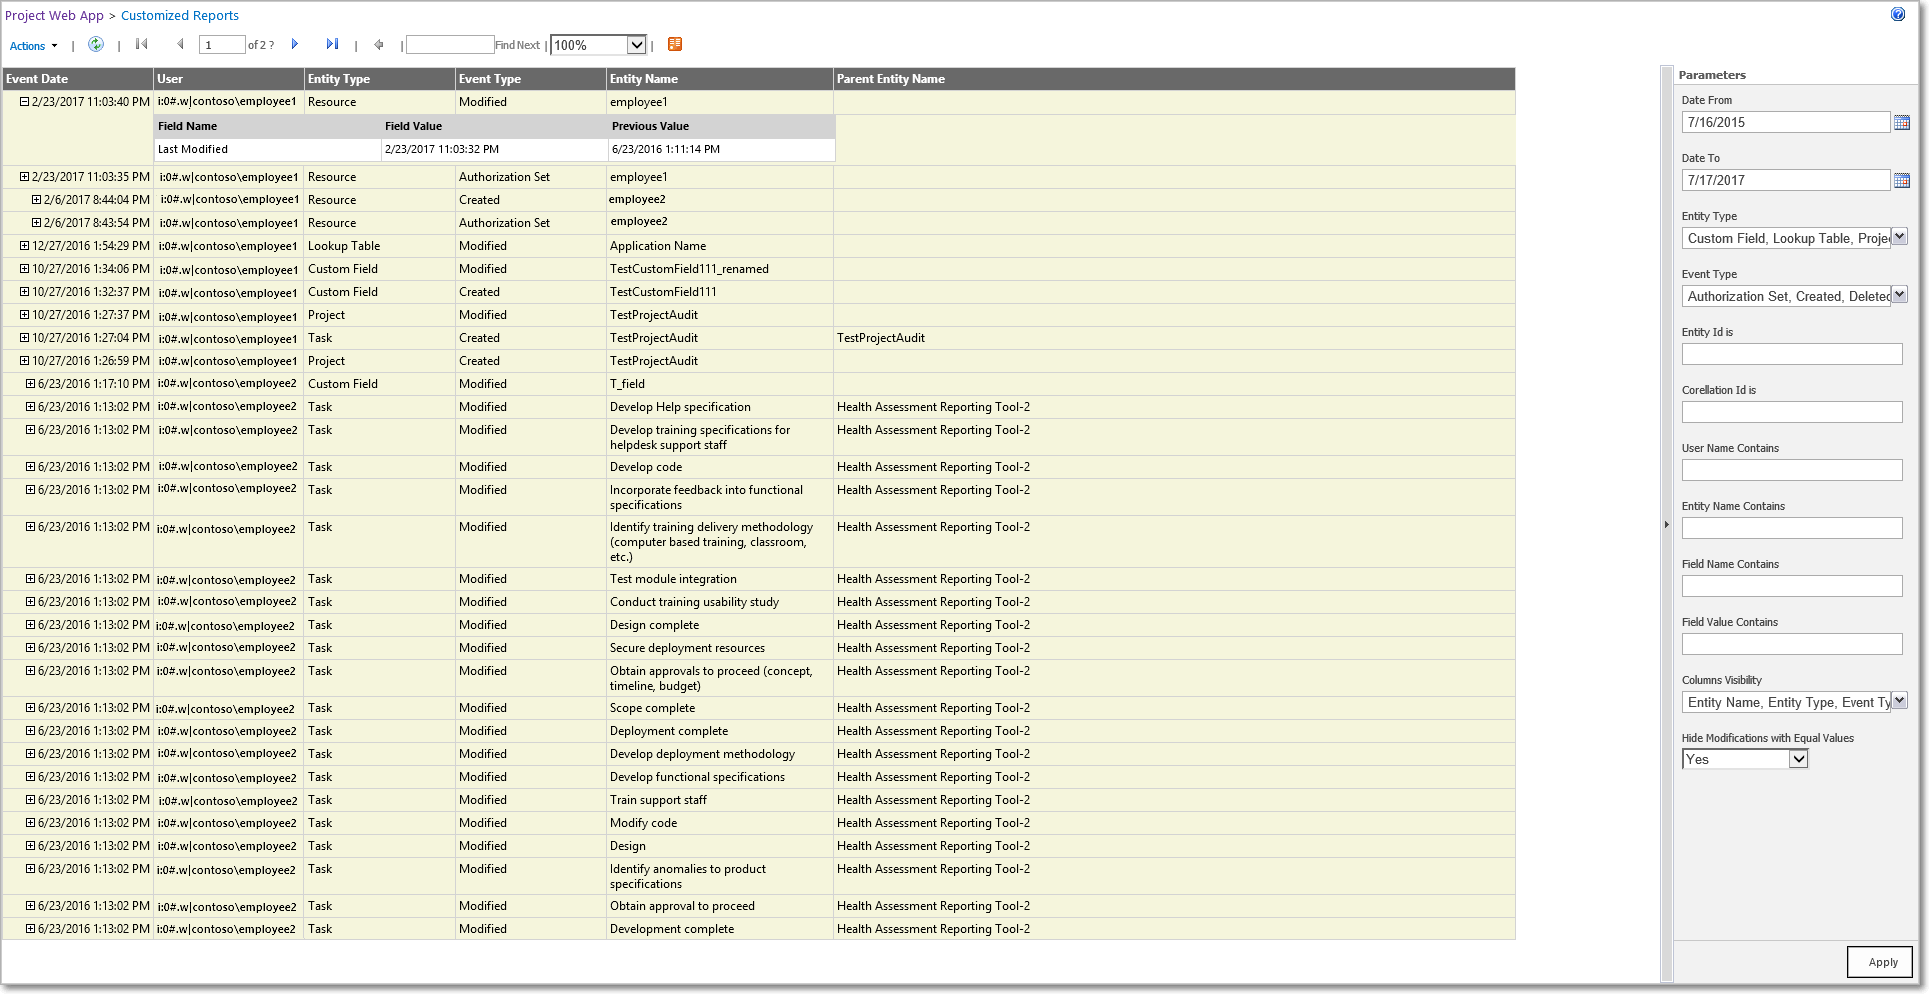This screenshot has width=1929, height=994.
Task: Expand the 10/27/2016 1:32:37 PM row
Action: pos(25,291)
